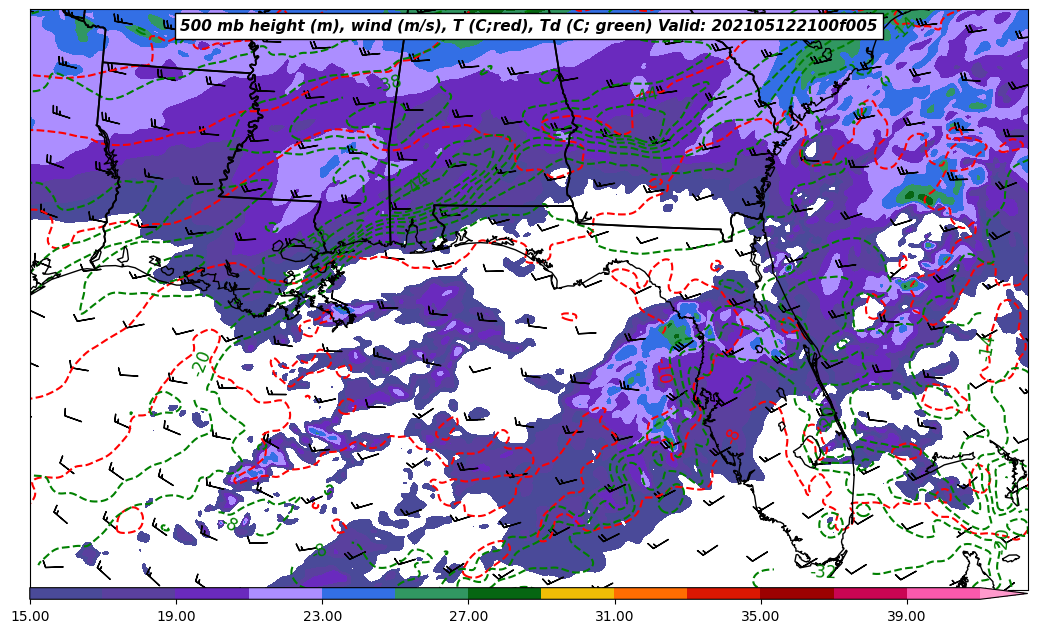Screen dimensions: 1037x633
Task: Select the 35.00 colorbar tick label
Action: pos(760,616)
